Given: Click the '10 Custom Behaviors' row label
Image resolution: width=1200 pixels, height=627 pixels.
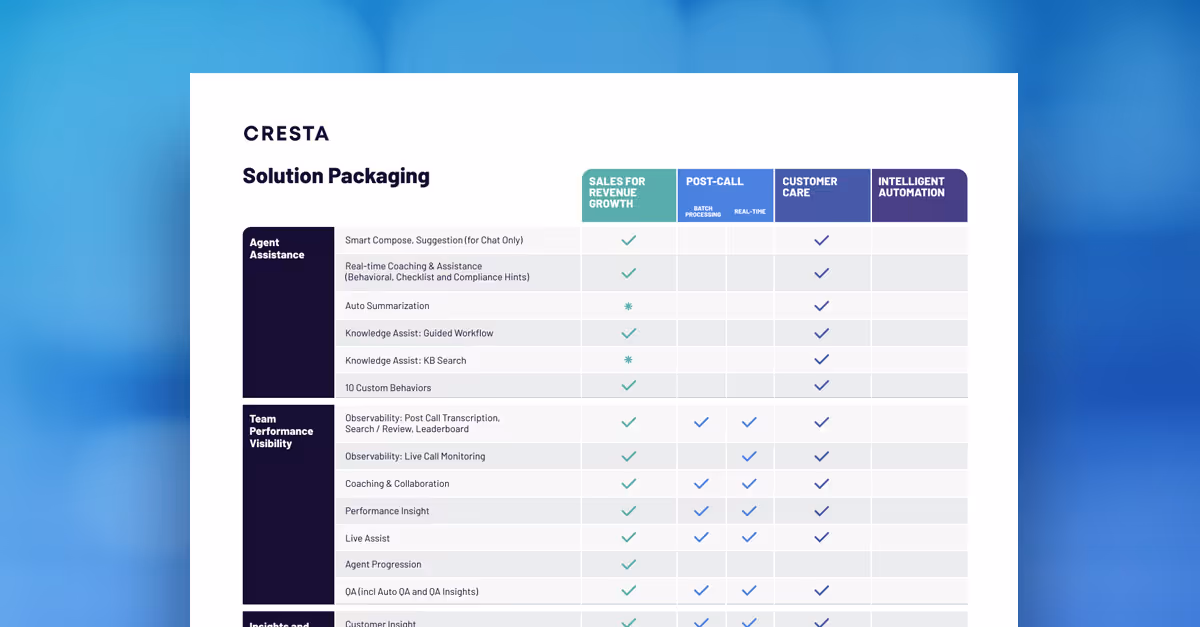Looking at the screenshot, I should 388,387.
